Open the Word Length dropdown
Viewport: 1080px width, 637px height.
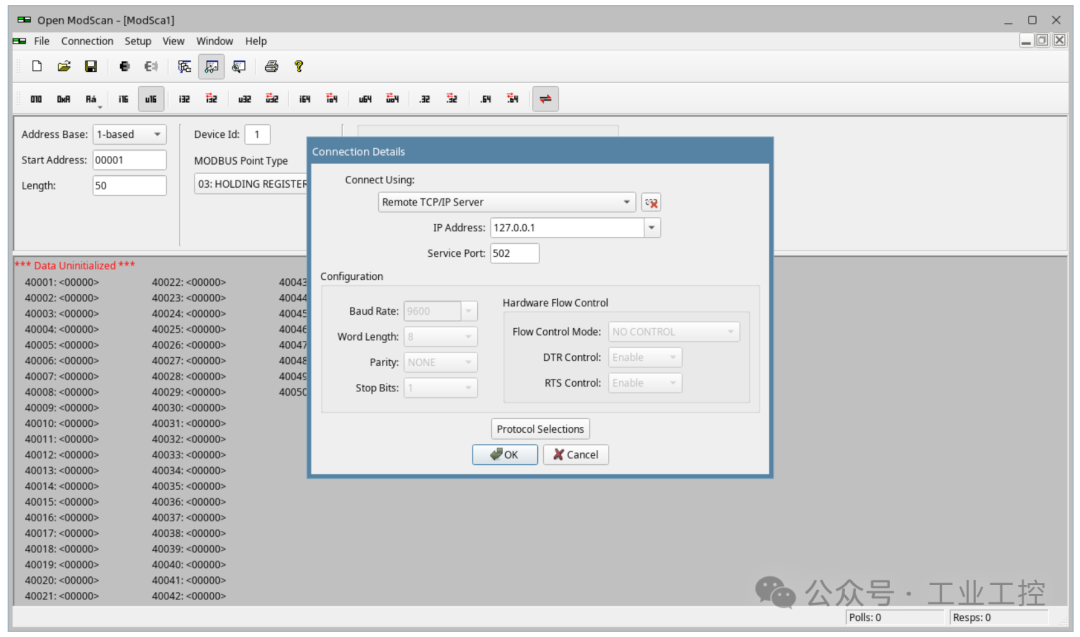[440, 337]
